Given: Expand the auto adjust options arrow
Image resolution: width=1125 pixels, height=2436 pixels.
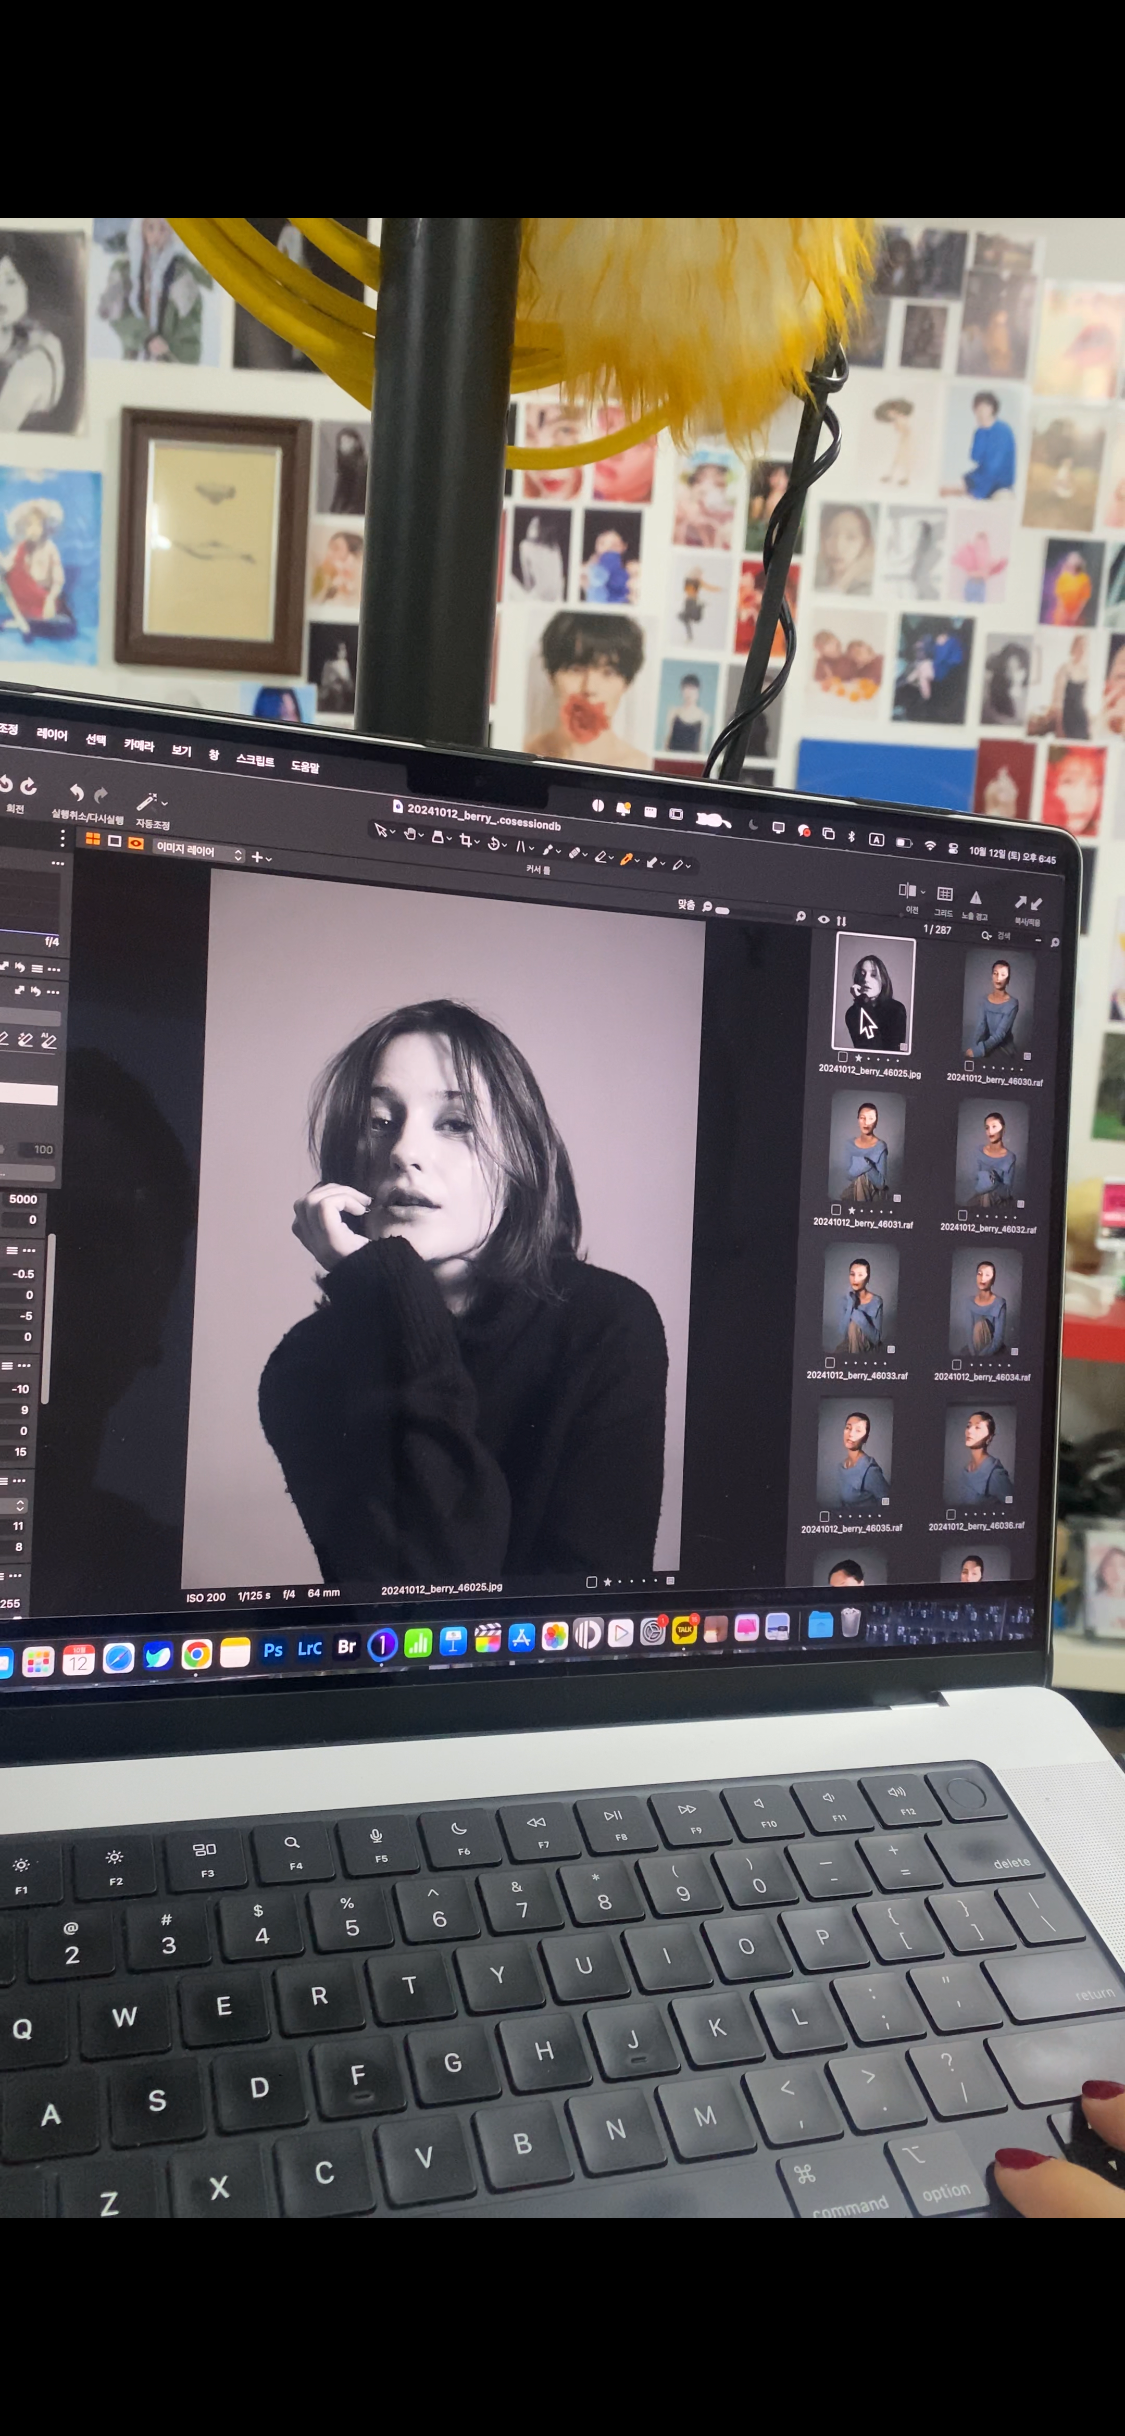Looking at the screenshot, I should coord(164,804).
